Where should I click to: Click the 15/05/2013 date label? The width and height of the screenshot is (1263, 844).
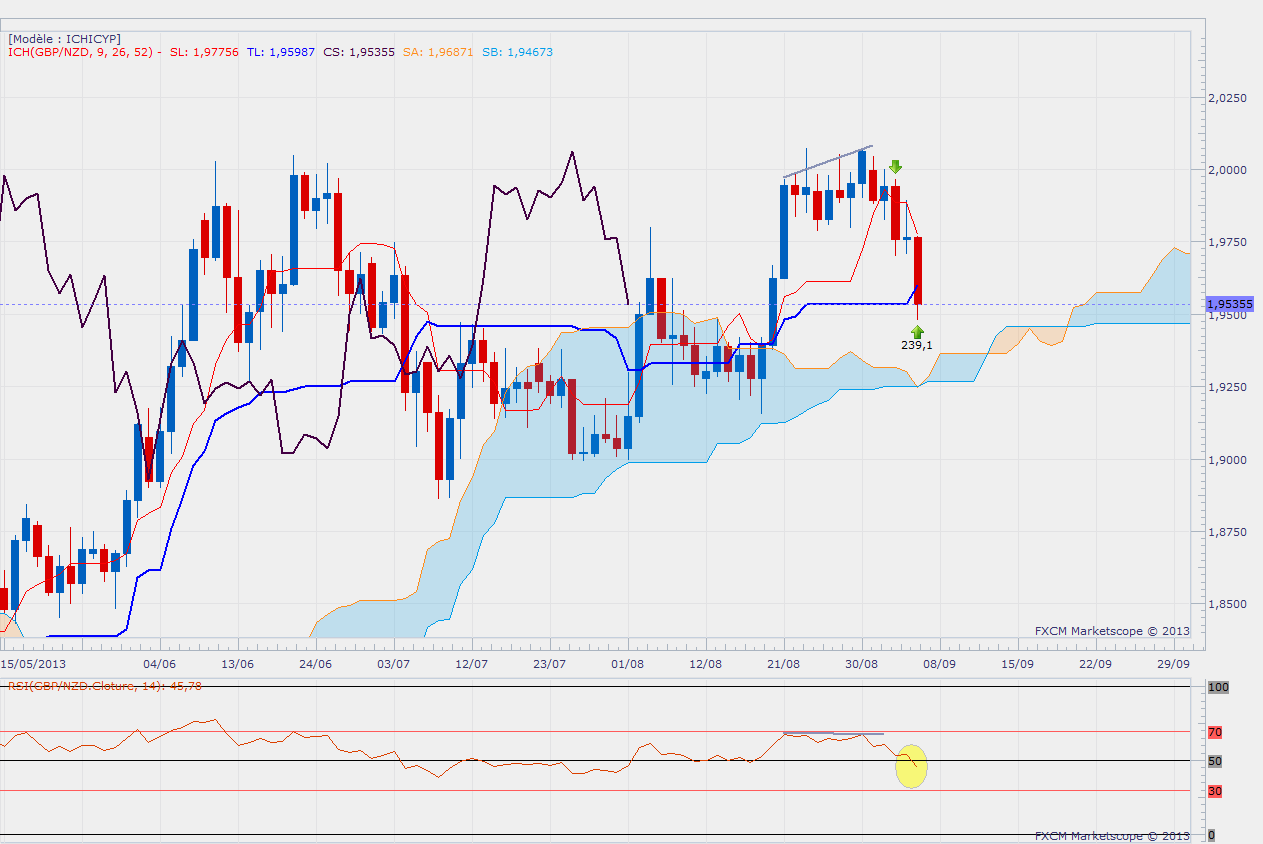coord(32,663)
